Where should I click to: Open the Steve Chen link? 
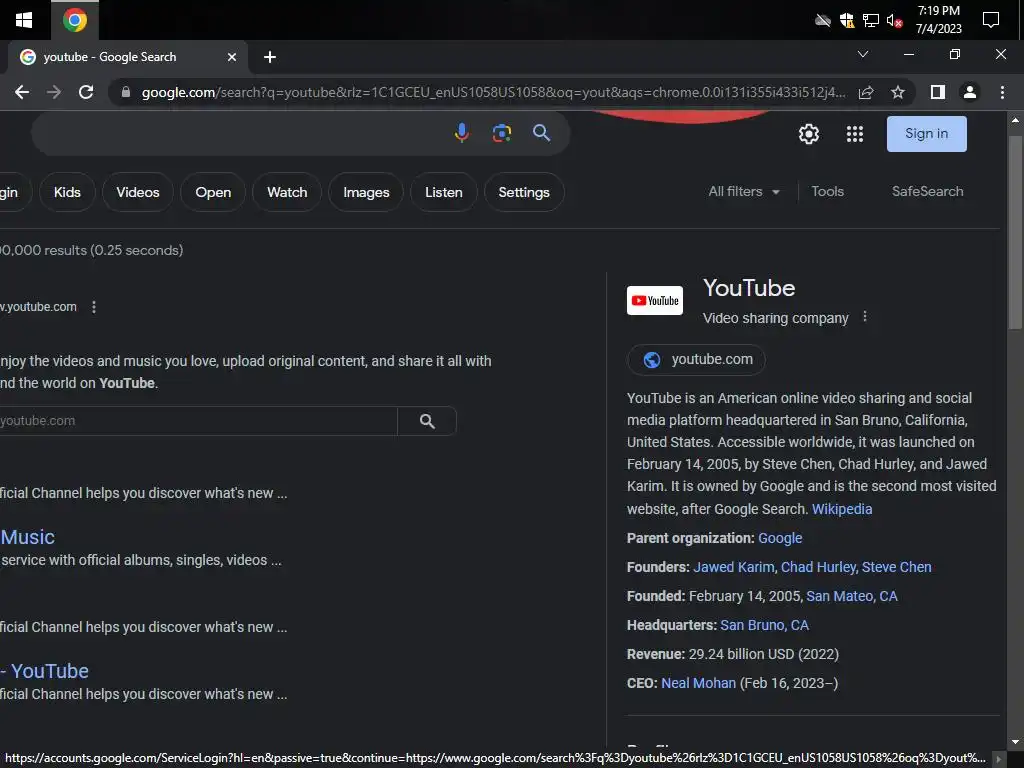[x=897, y=567]
